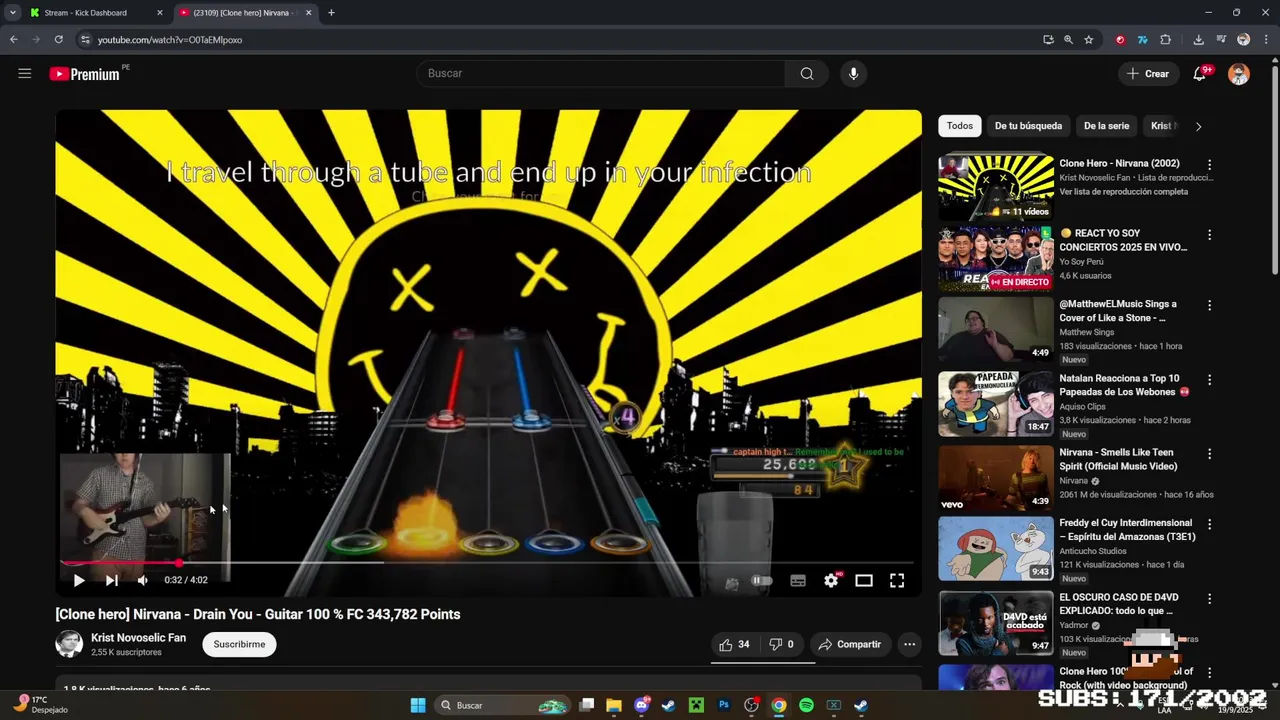This screenshot has width=1280, height=720.
Task: Open Windows Start menu
Action: click(x=418, y=705)
